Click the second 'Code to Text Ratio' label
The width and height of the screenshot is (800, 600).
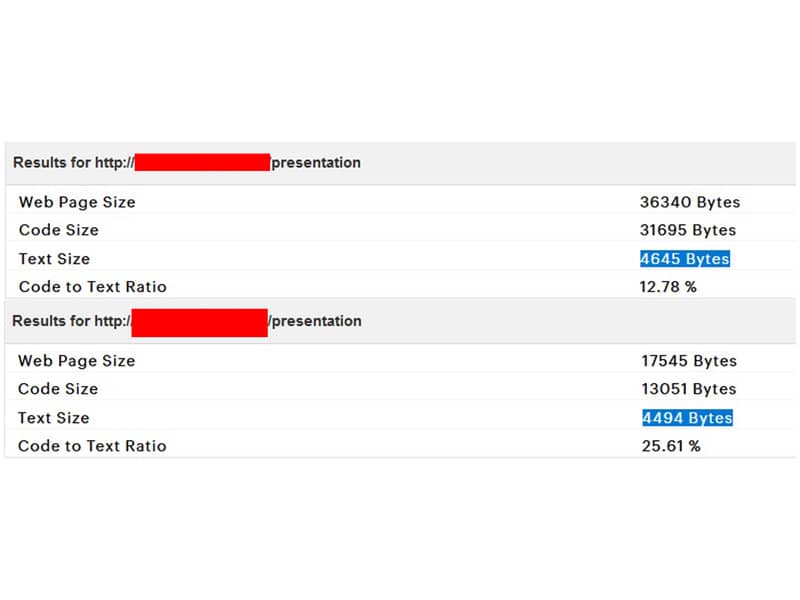click(91, 446)
